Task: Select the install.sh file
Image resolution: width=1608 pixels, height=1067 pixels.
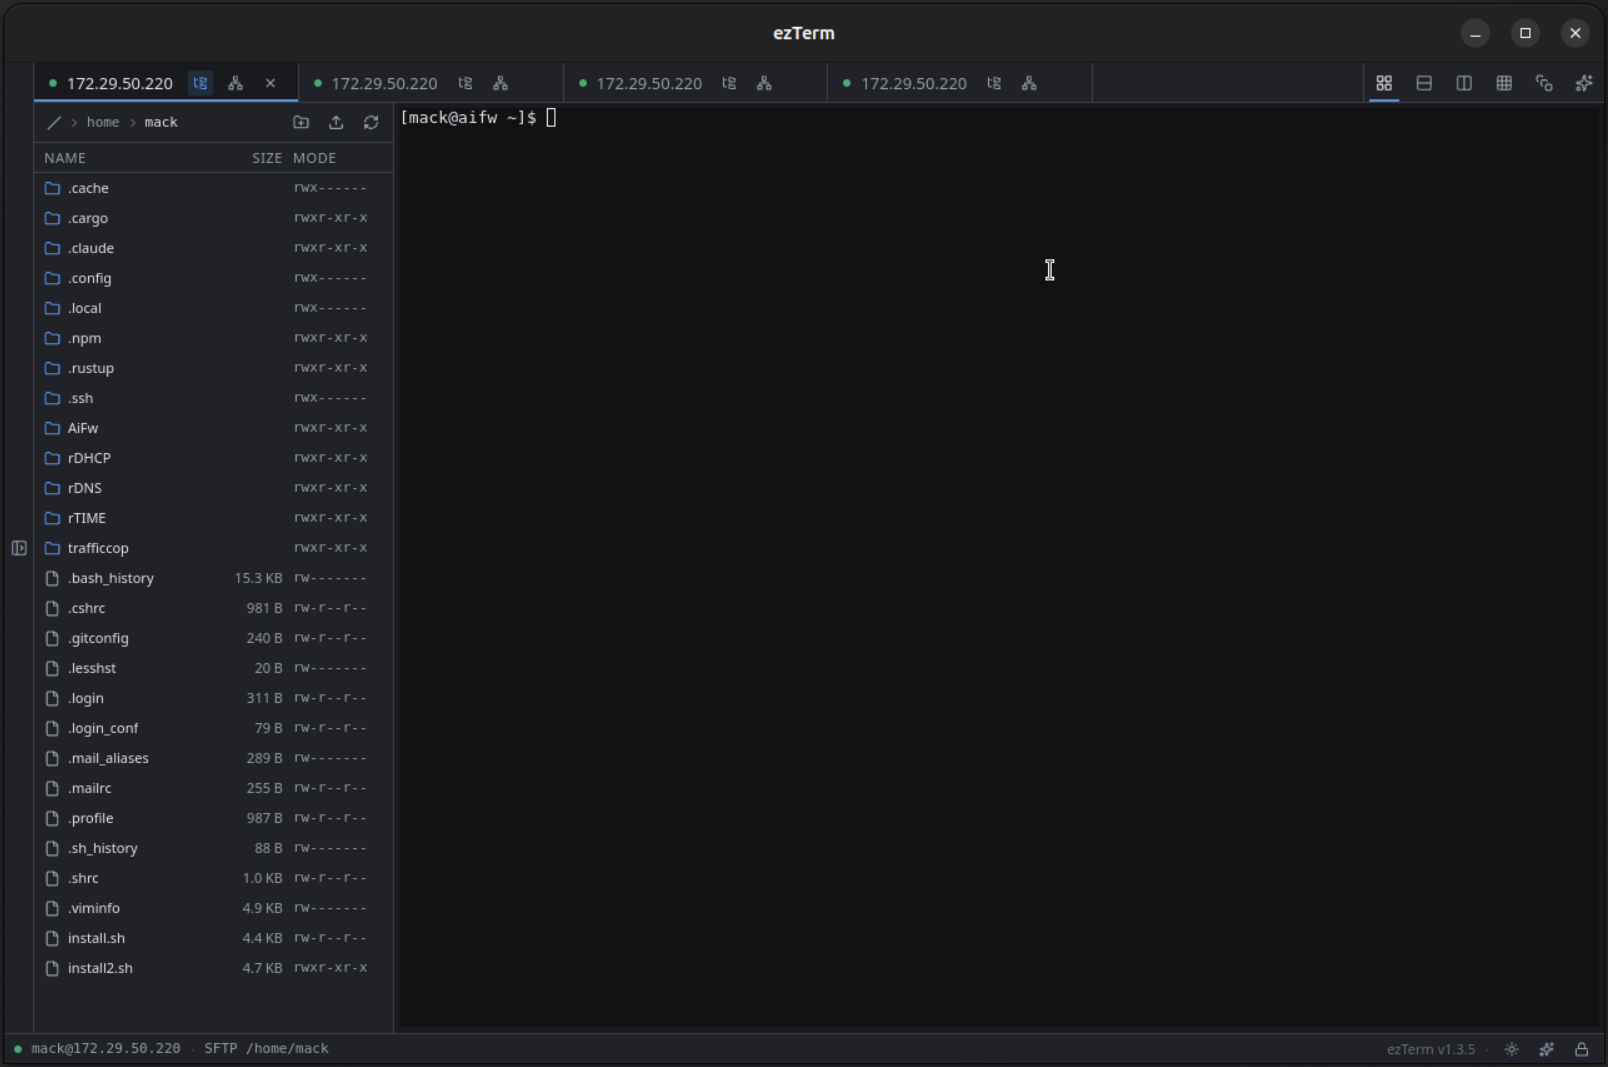Action: click(214, 938)
